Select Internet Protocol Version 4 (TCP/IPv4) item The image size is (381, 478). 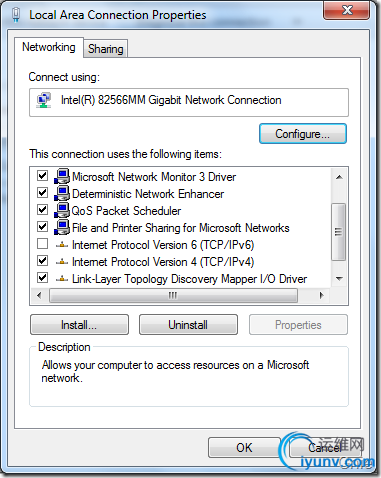coord(163,262)
